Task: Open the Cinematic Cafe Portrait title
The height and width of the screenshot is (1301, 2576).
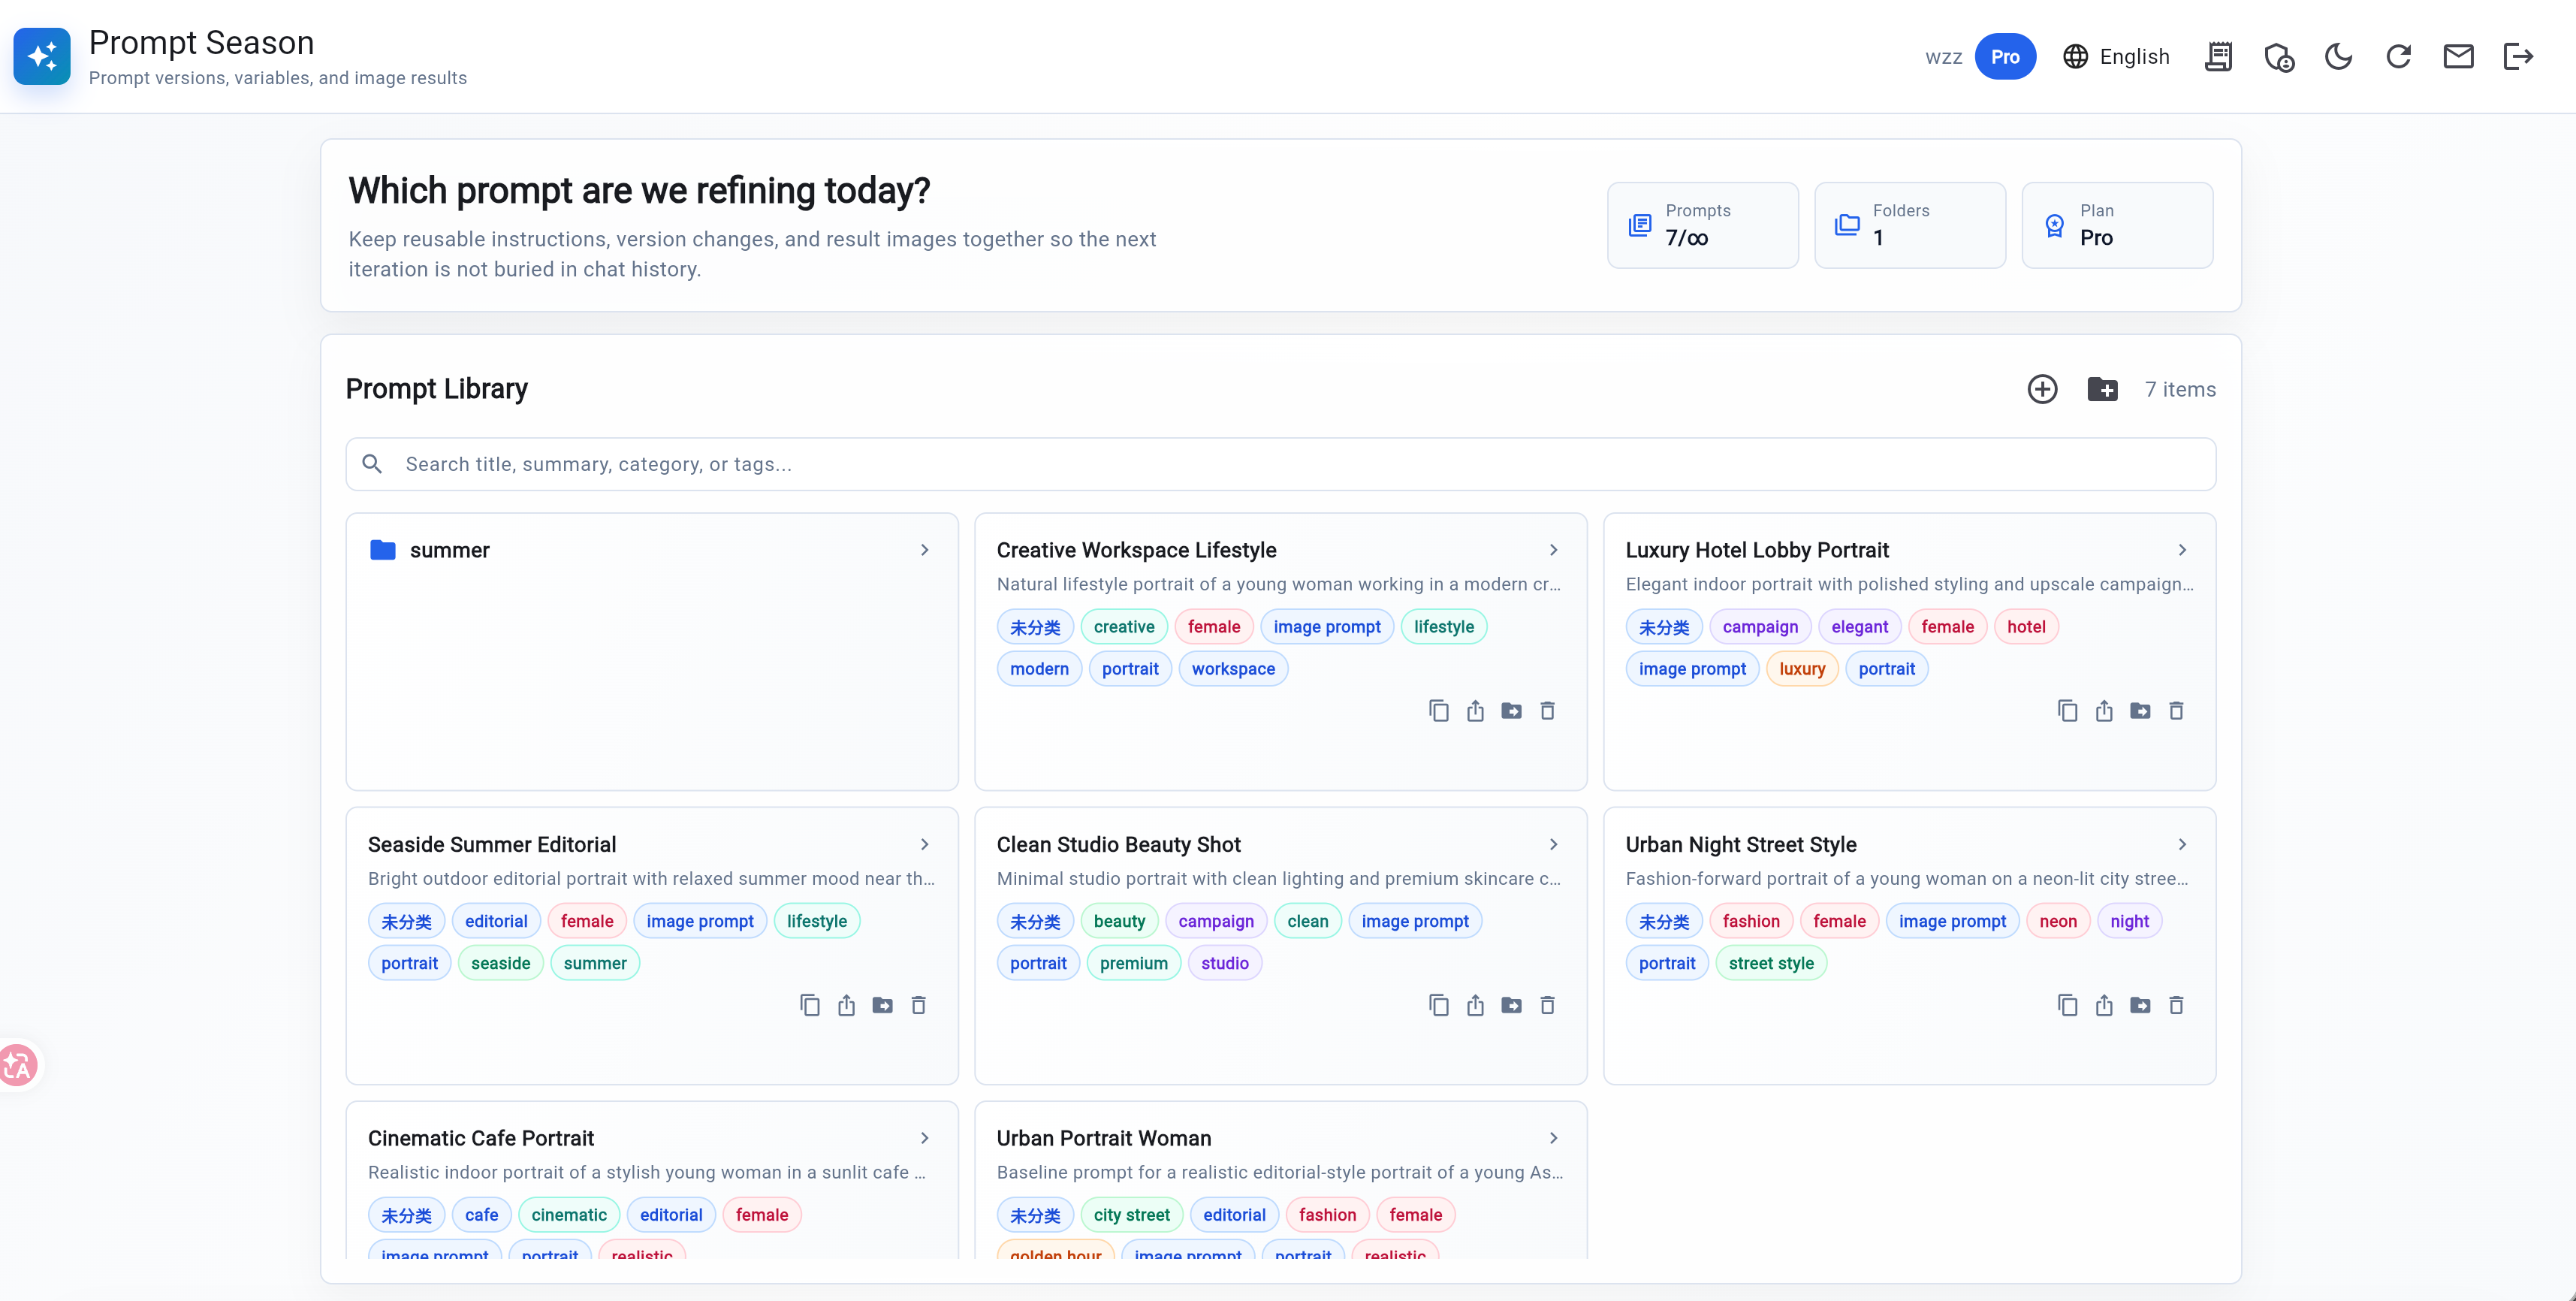Action: [x=481, y=1138]
